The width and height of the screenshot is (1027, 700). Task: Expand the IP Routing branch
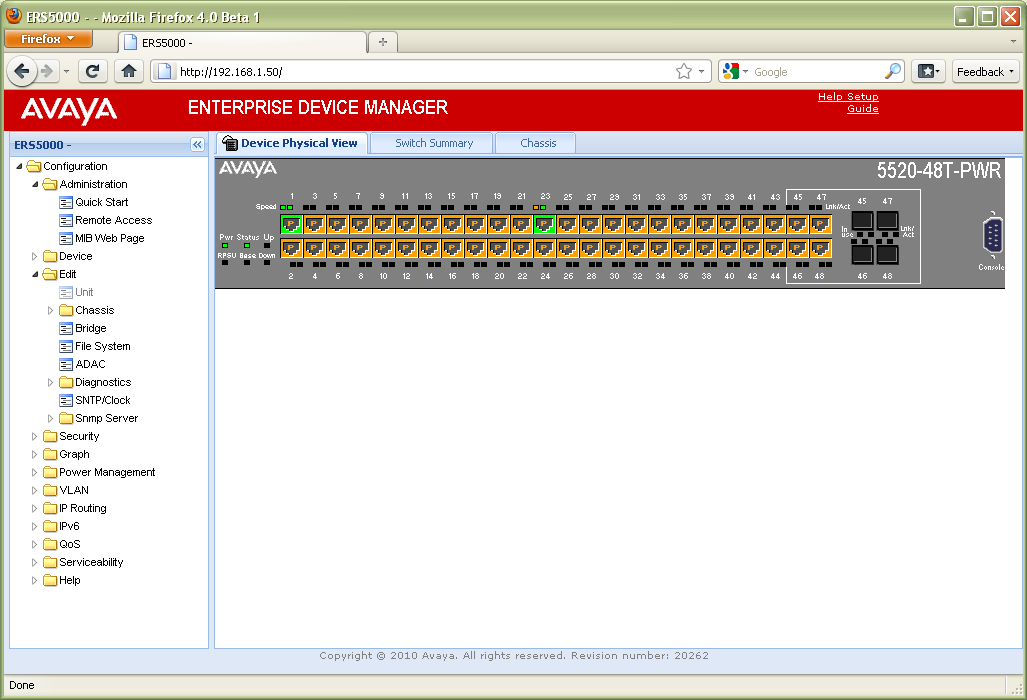[34, 508]
